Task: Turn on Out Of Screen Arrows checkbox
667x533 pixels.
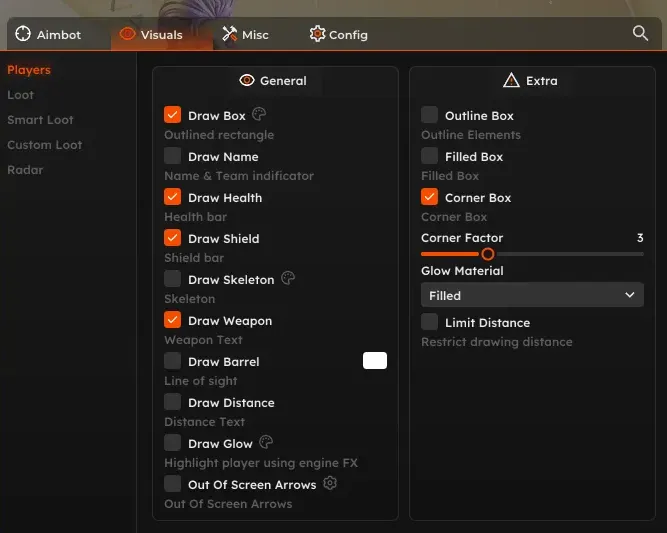Action: [x=172, y=484]
